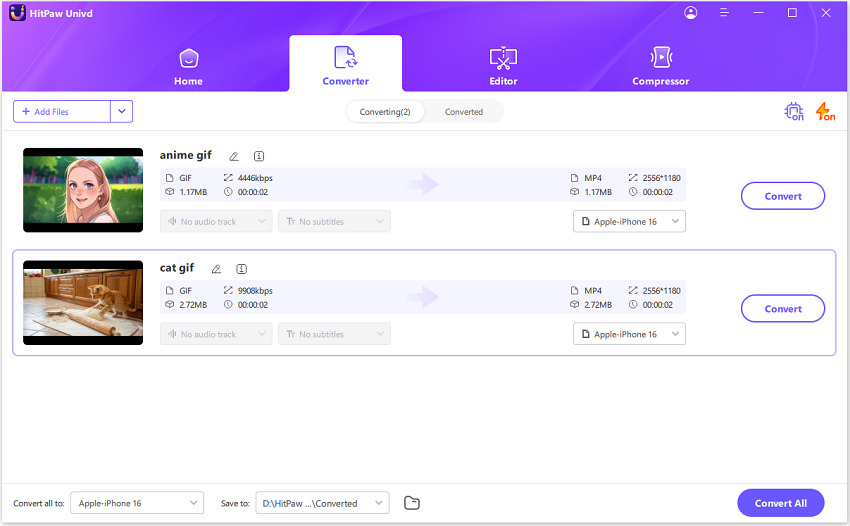
Task: Open audio track dropdown for cat gif
Action: point(216,334)
